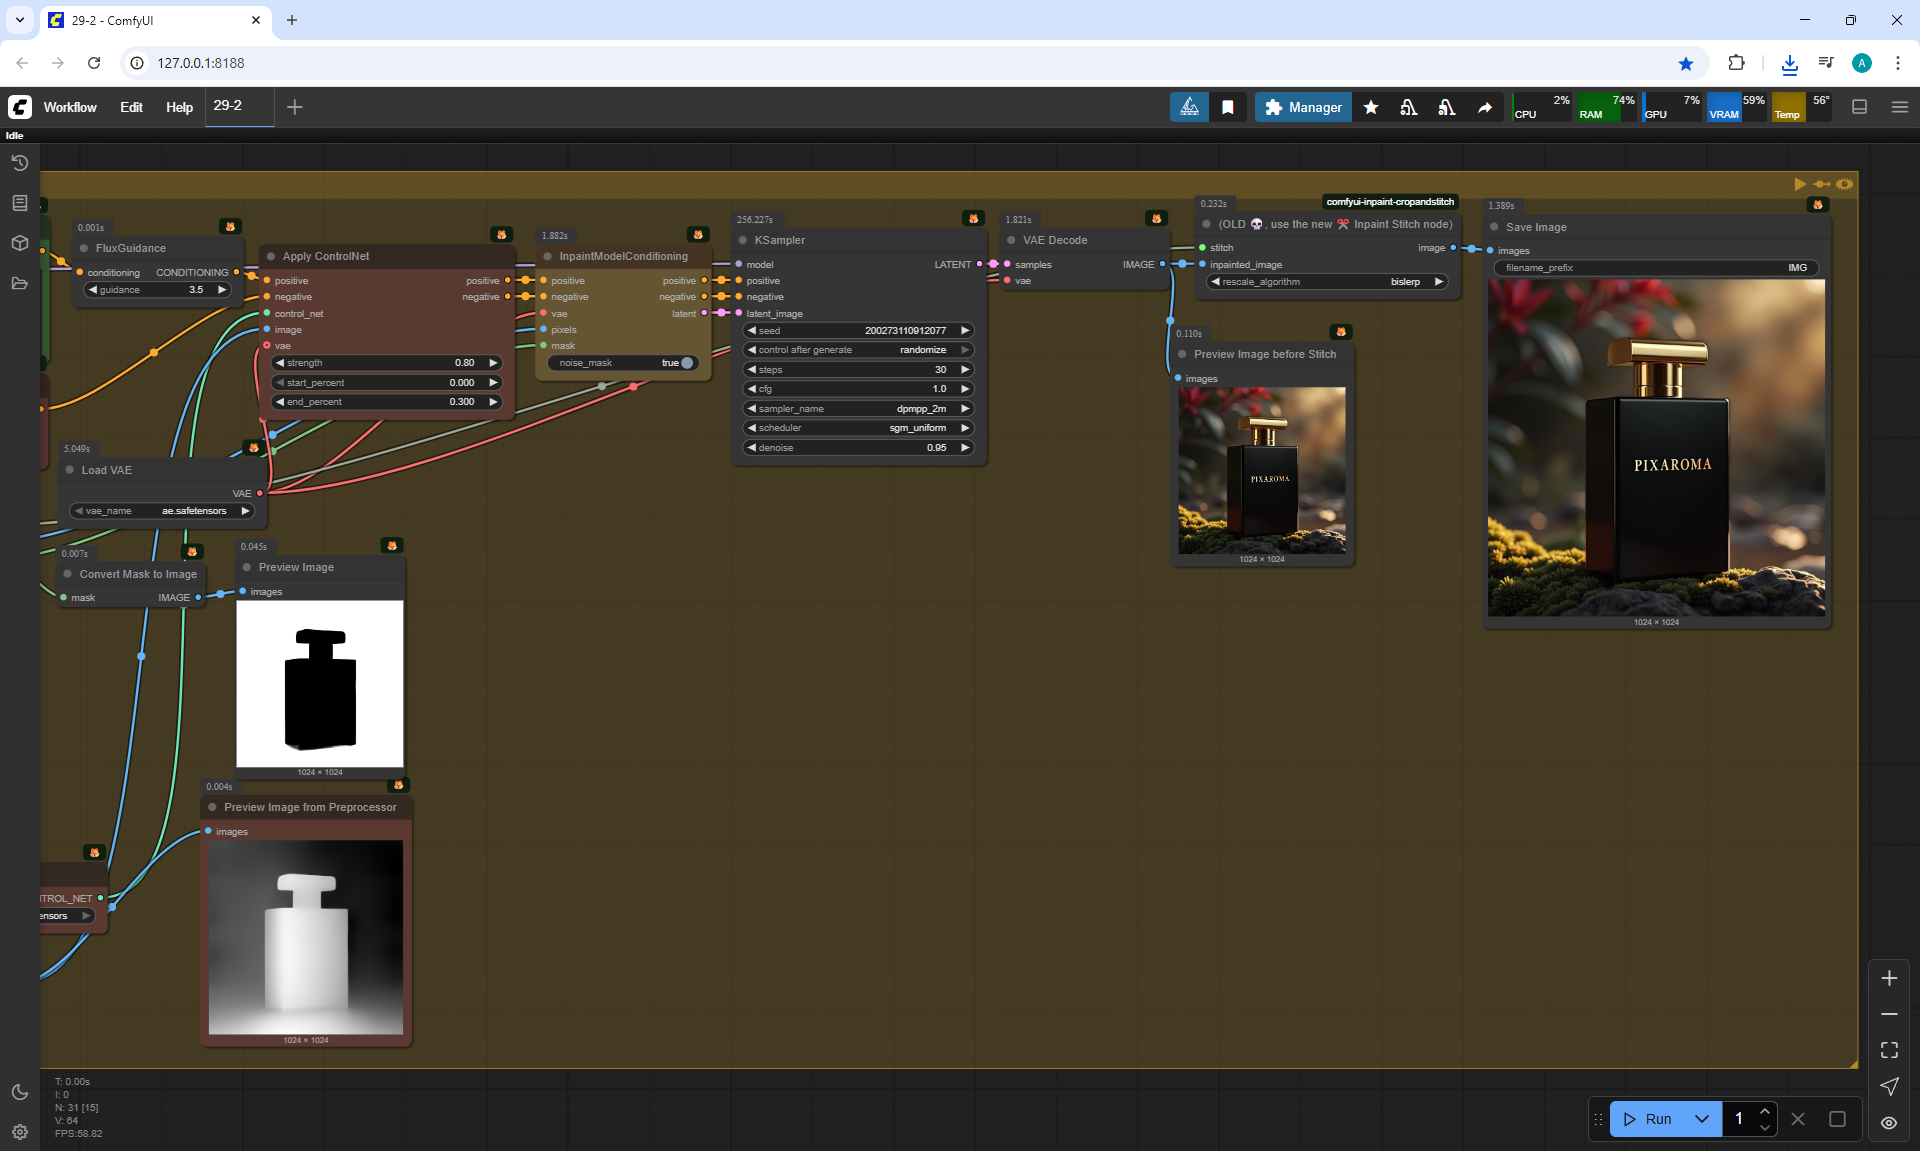The width and height of the screenshot is (1920, 1151).
Task: Toggle the noise_mask switch
Action: (686, 363)
